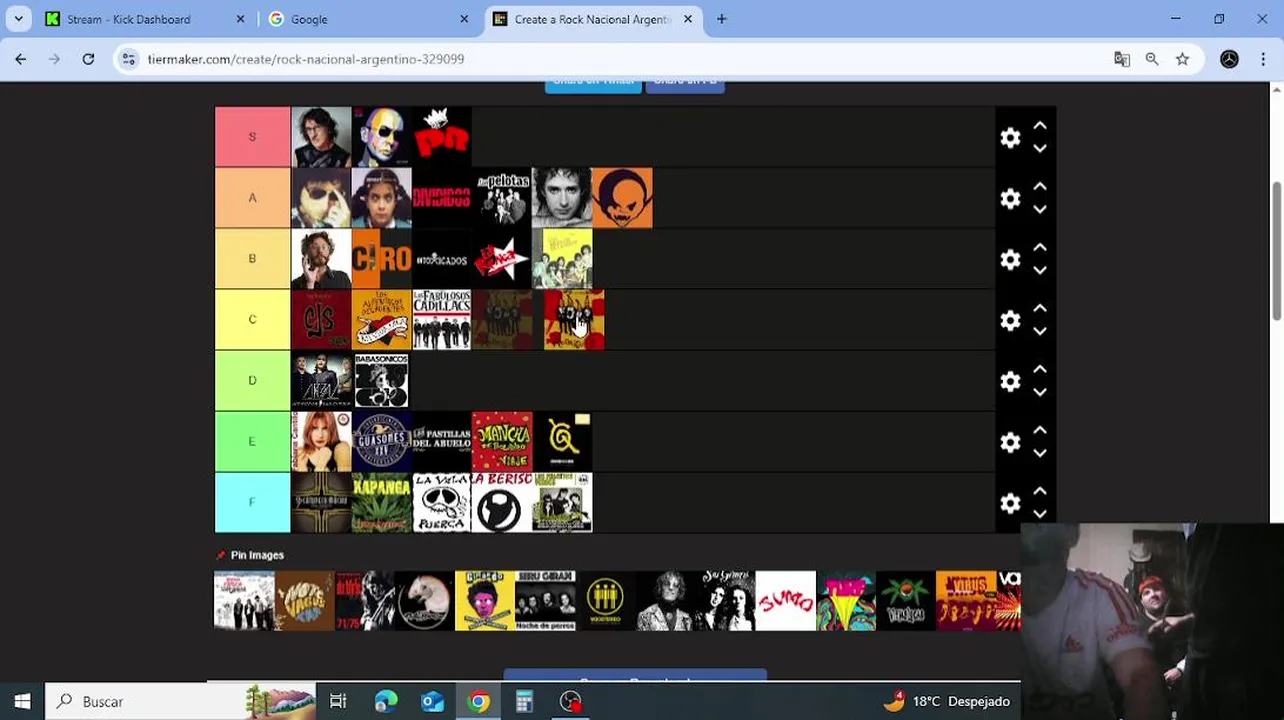Image resolution: width=1284 pixels, height=720 pixels.
Task: Move tier D row down
Action: [1040, 392]
